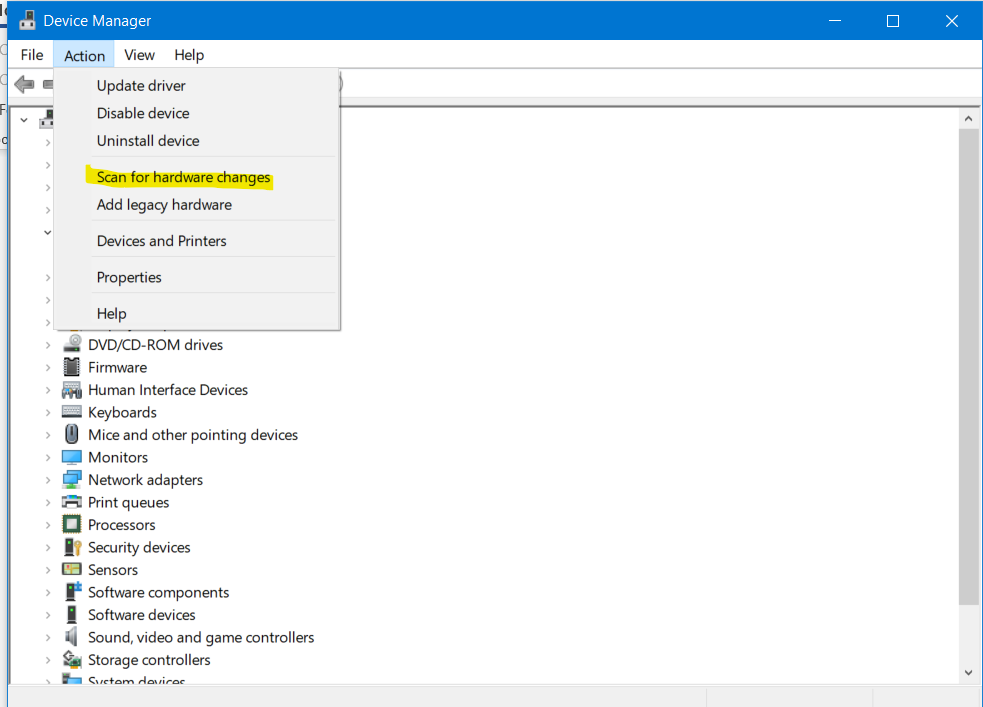Expand the Print queues node
Viewport: 983px width, 707px height.
tap(48, 503)
